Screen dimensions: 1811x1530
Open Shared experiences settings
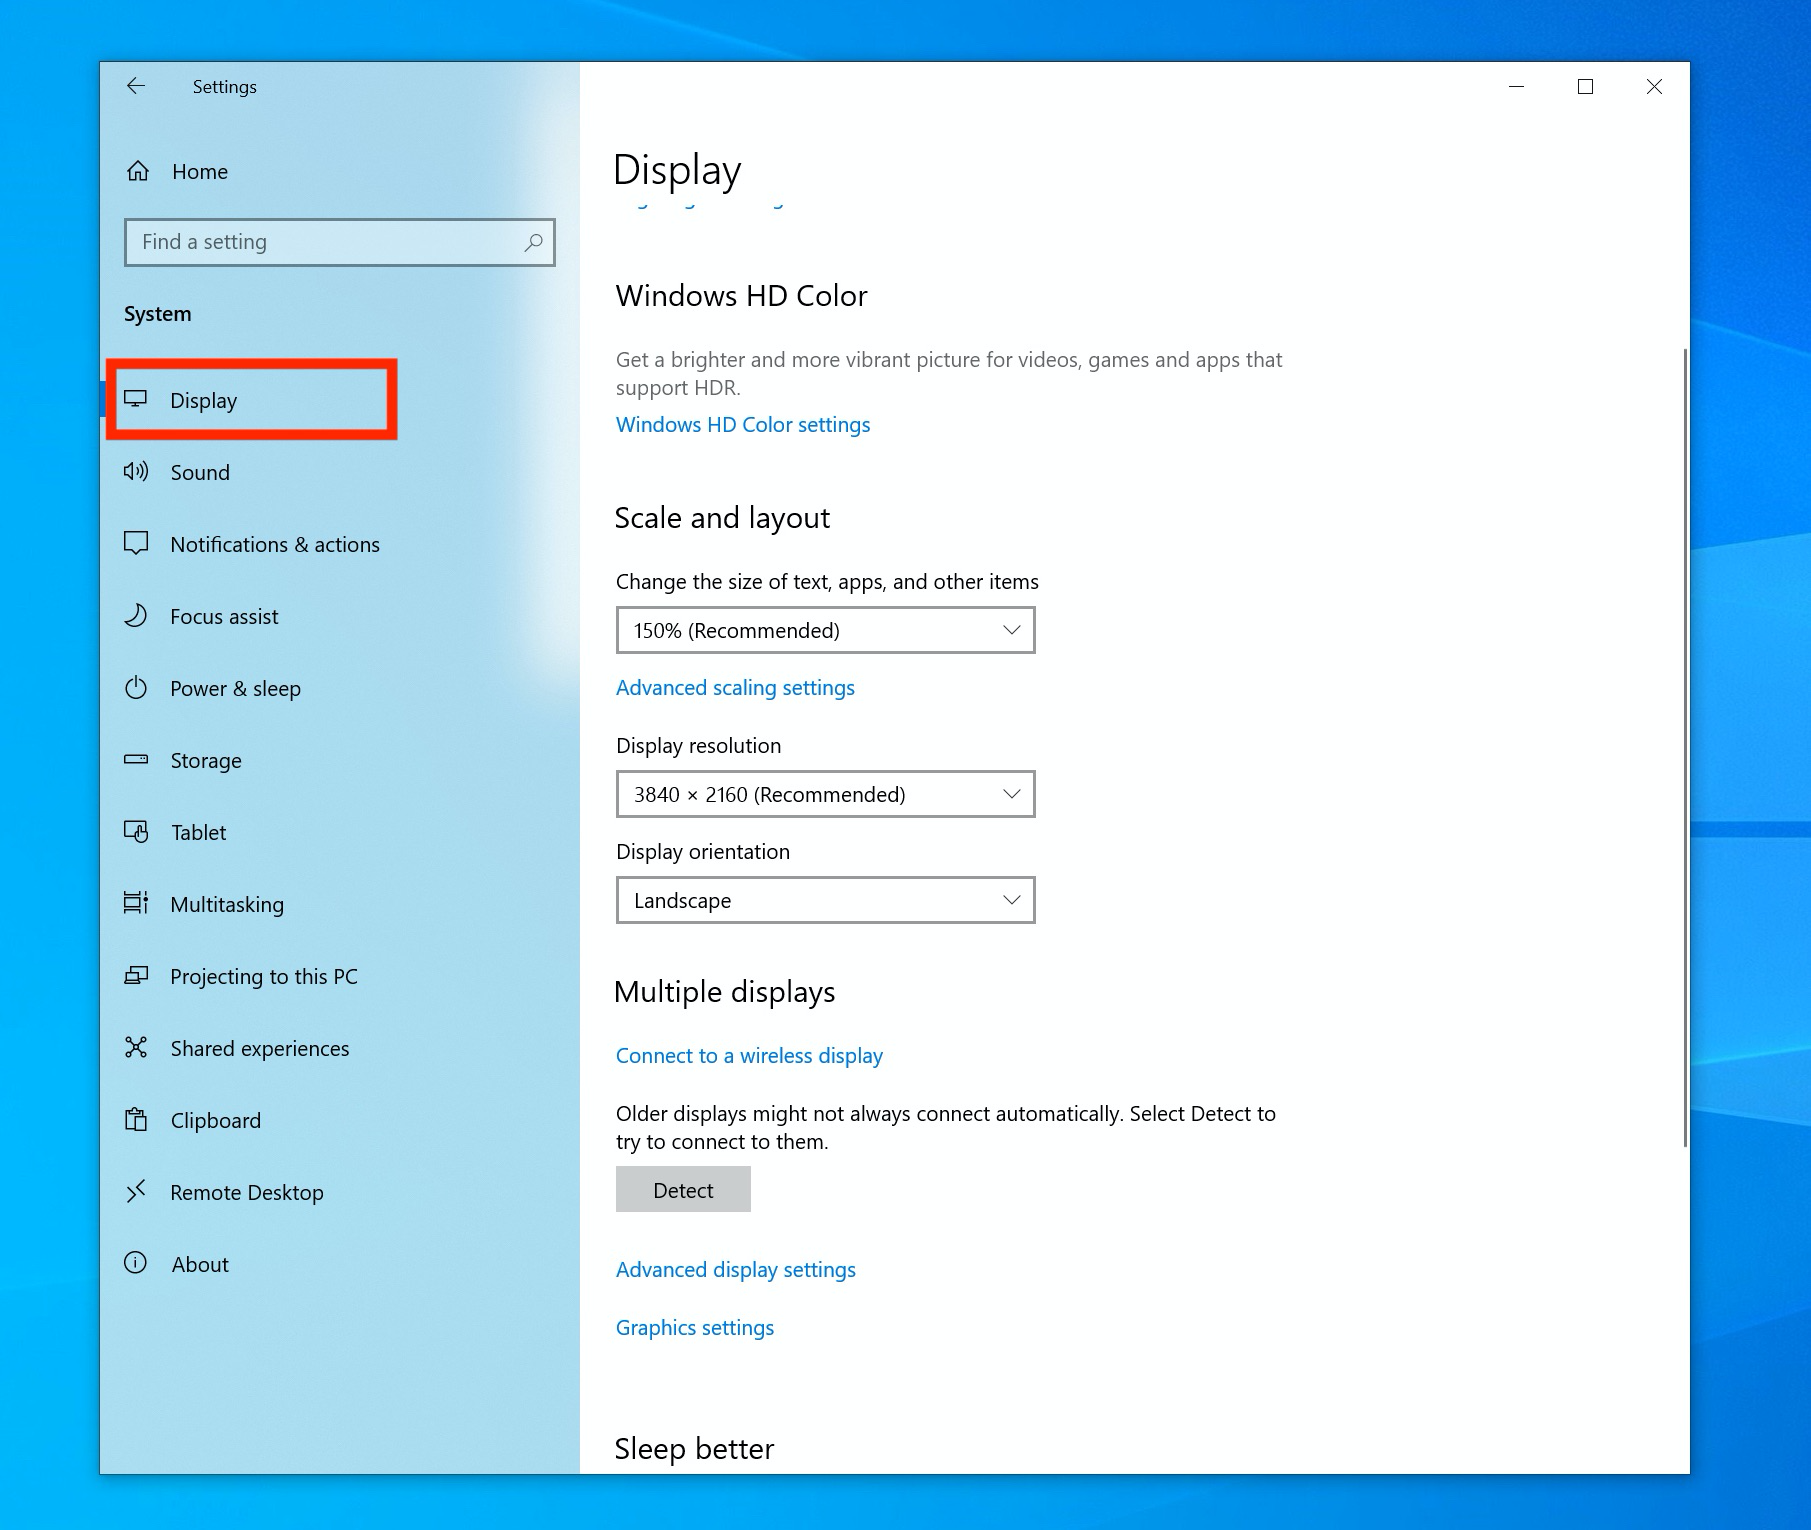340,1048
